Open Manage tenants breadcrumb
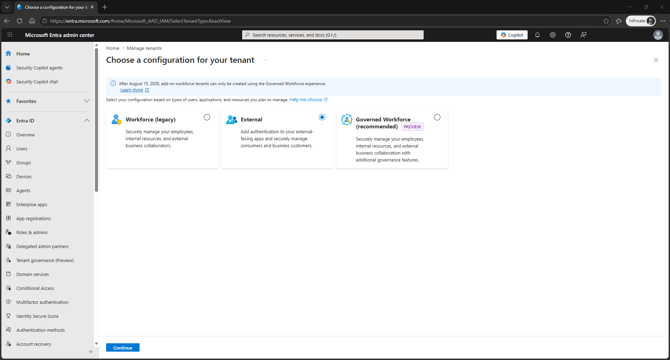Viewport: 670px width, 360px height. coord(144,48)
